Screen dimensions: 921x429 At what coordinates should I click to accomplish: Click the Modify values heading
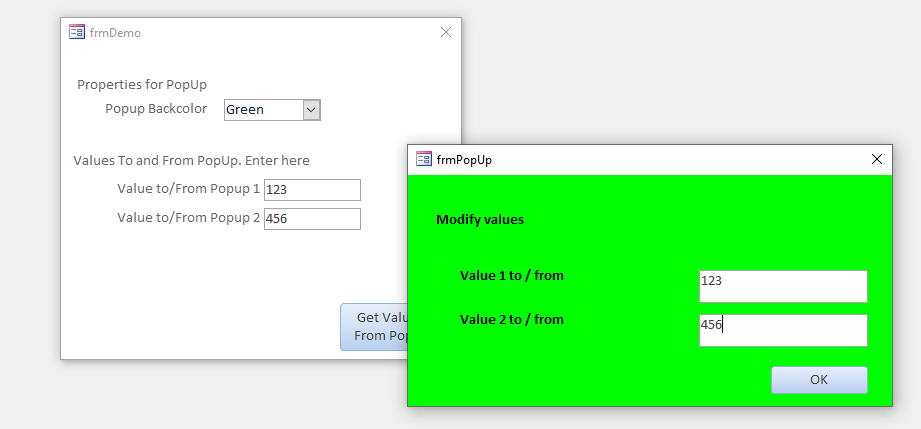click(x=480, y=219)
